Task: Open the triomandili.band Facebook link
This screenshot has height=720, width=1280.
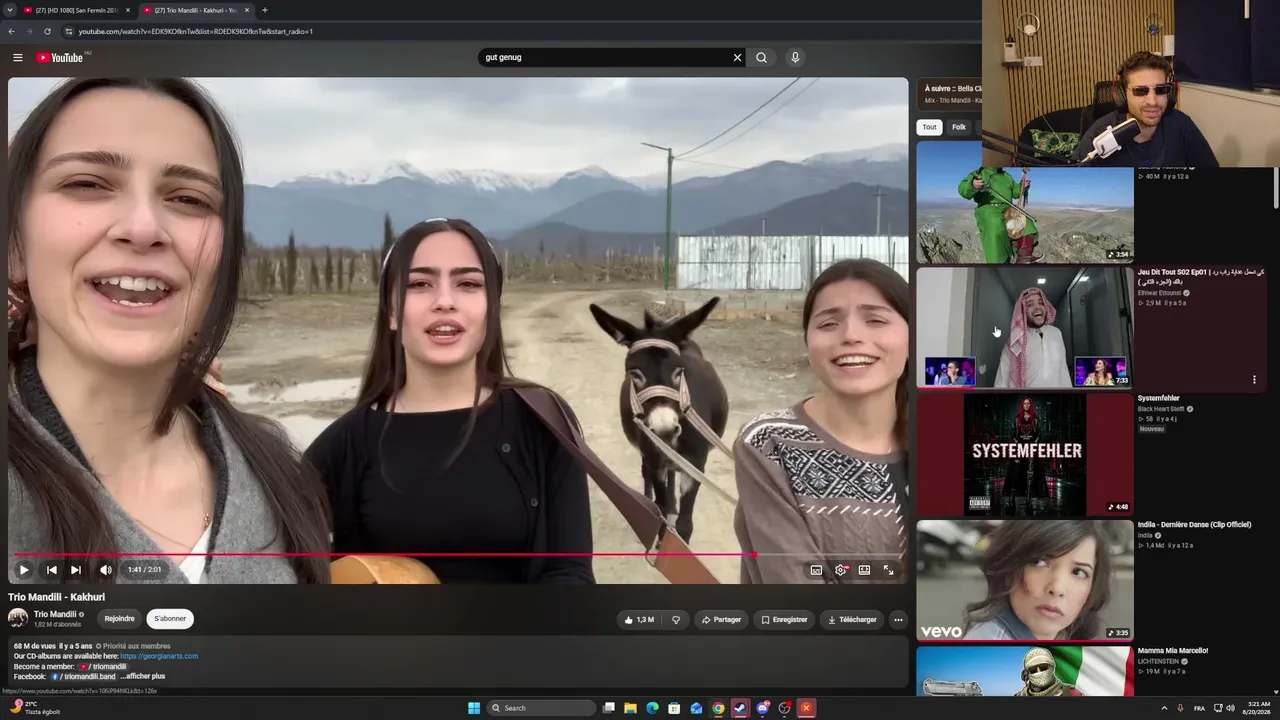Action: [84, 676]
